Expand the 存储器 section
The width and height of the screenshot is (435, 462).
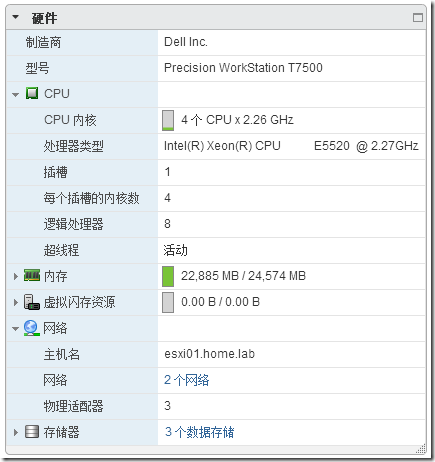[x=16, y=432]
